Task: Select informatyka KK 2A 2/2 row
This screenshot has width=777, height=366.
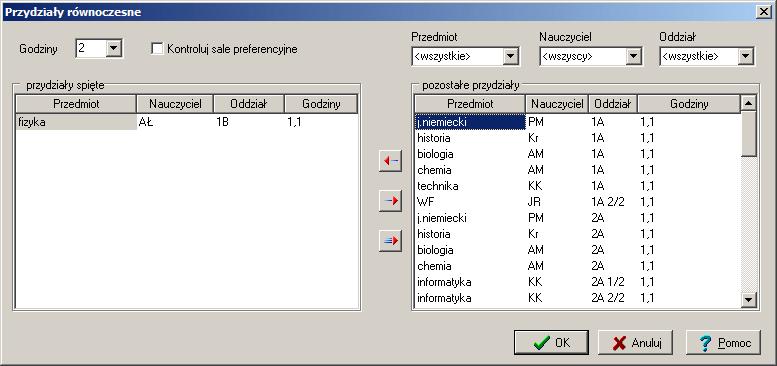Action: (577, 298)
